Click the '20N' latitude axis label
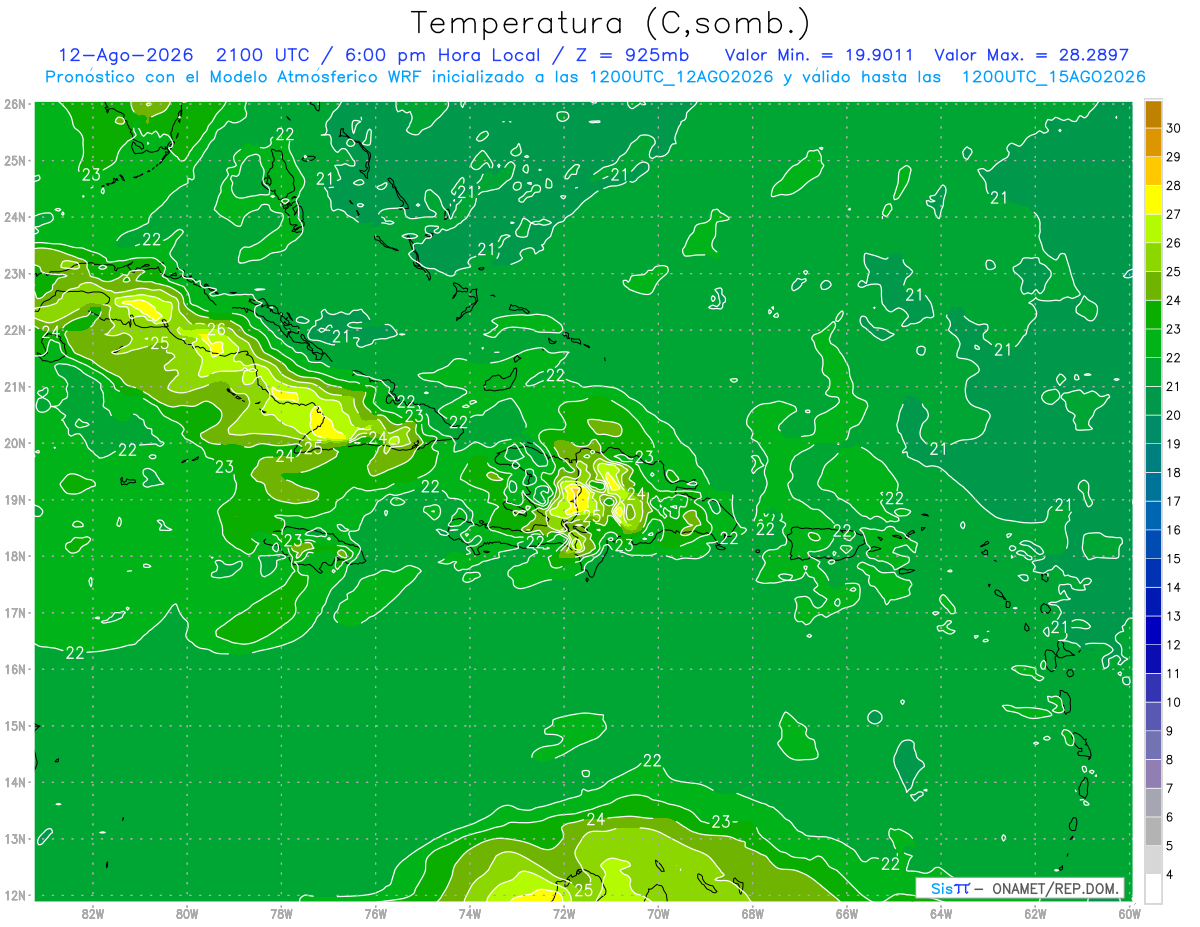Viewport: 1200px width, 927px height. [14, 443]
